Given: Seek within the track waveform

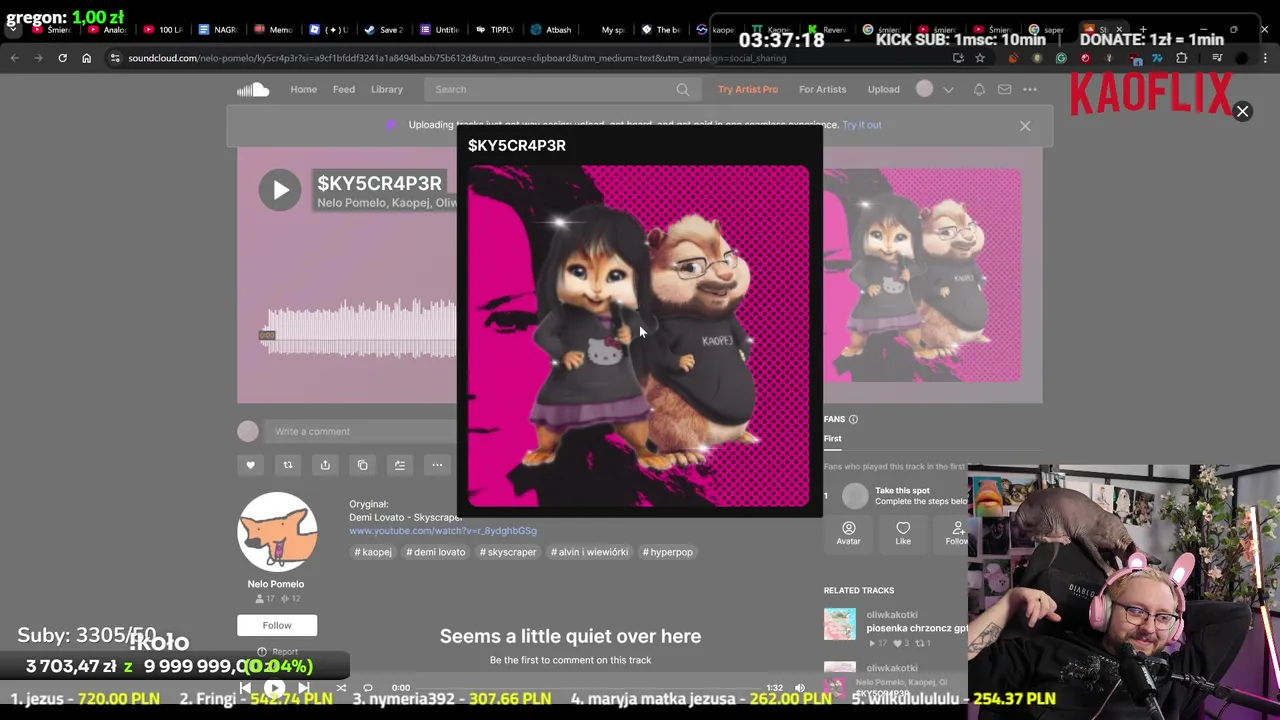Looking at the screenshot, I should pos(360,330).
